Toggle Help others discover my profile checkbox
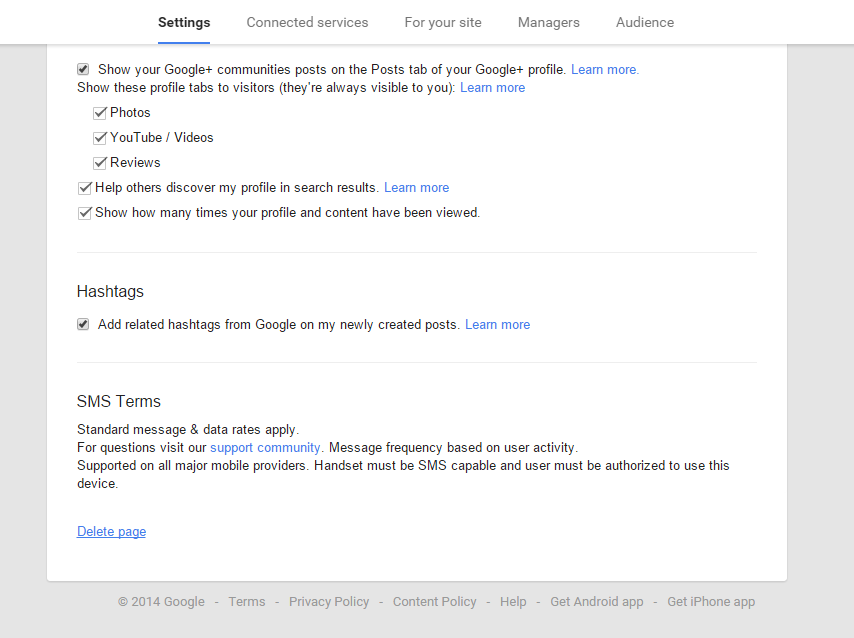854x638 pixels. point(84,188)
